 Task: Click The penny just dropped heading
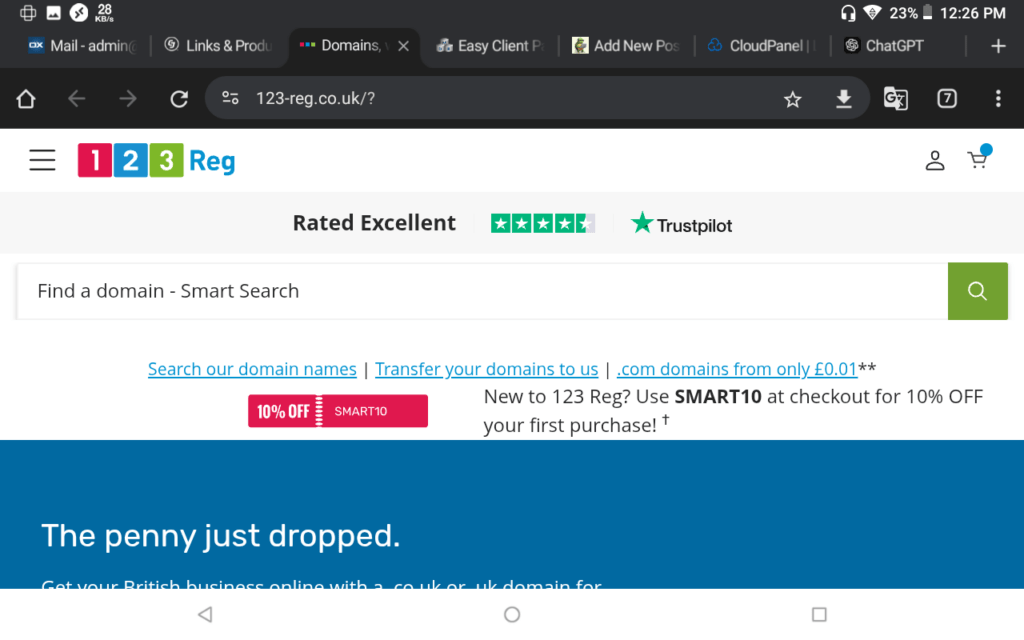(221, 536)
